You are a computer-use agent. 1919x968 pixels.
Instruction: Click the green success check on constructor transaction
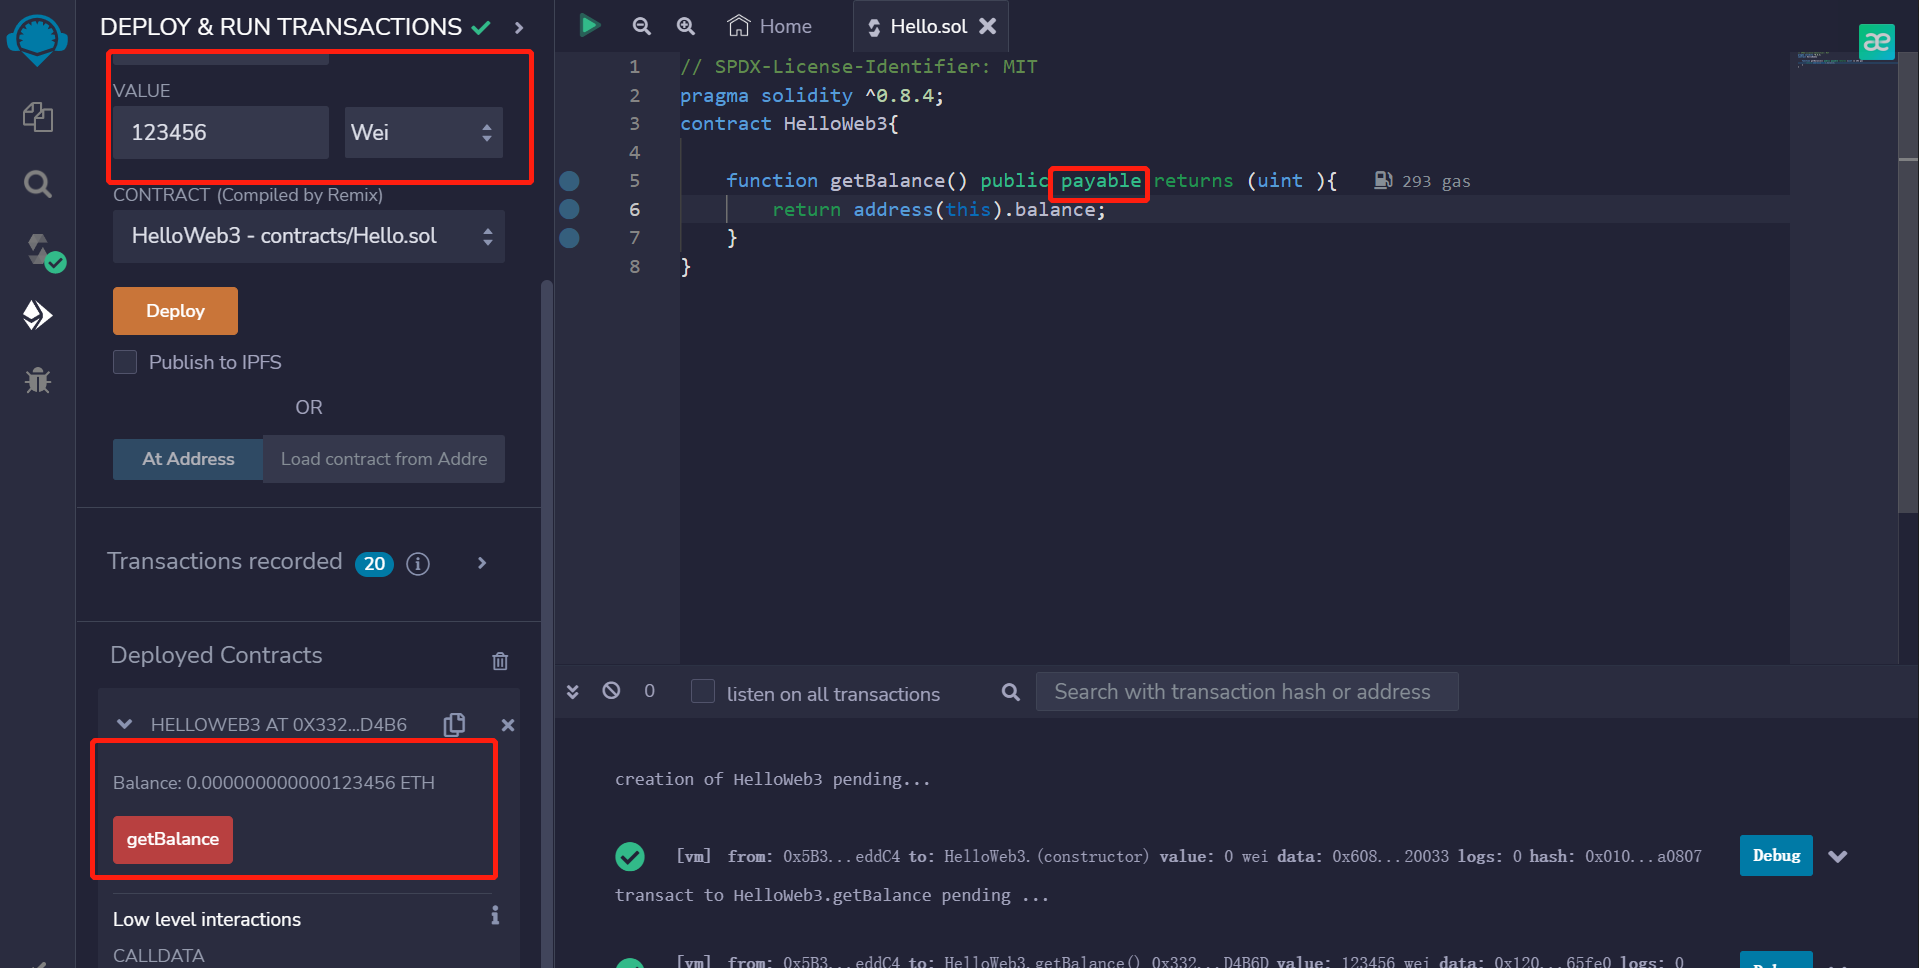[x=630, y=857]
